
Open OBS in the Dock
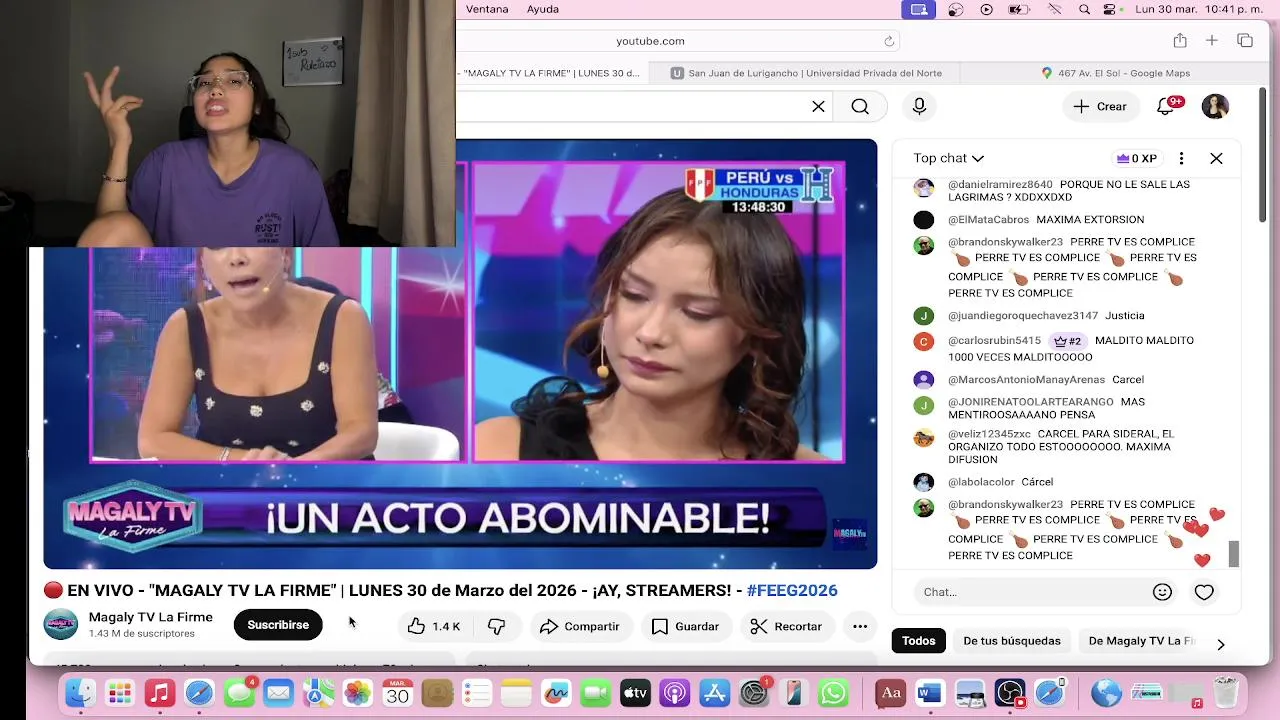(x=1010, y=693)
